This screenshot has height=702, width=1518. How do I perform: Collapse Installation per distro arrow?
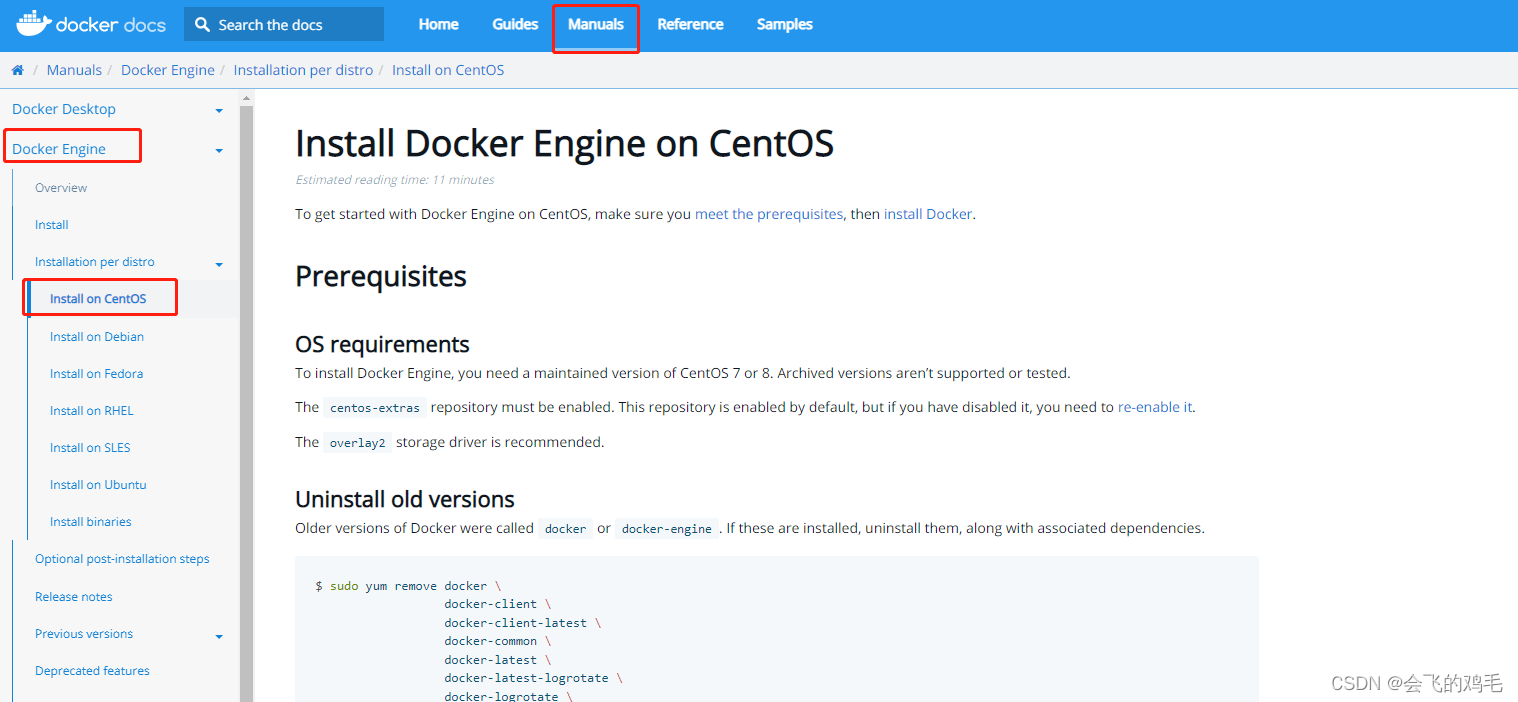(219, 264)
